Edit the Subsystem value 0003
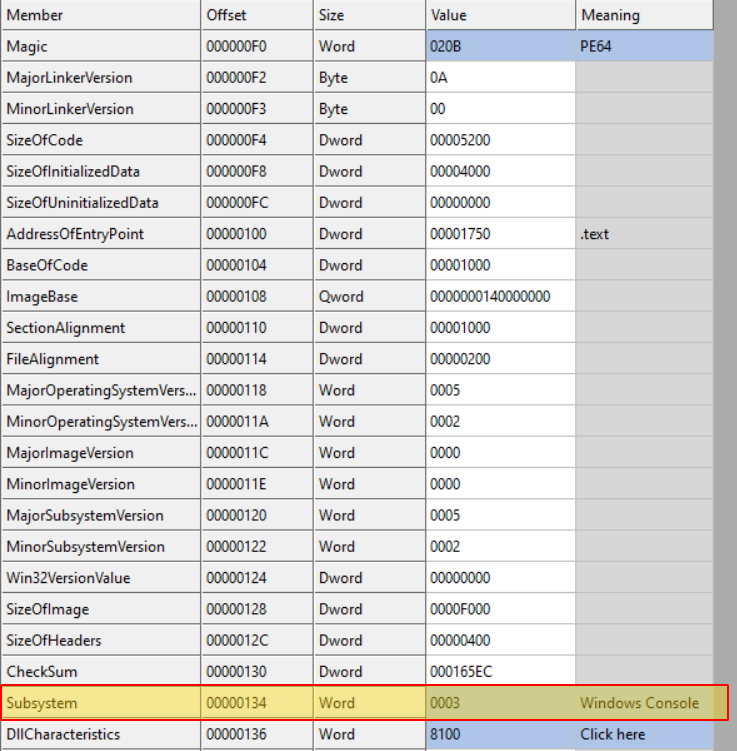The height and width of the screenshot is (751, 737). coord(500,703)
